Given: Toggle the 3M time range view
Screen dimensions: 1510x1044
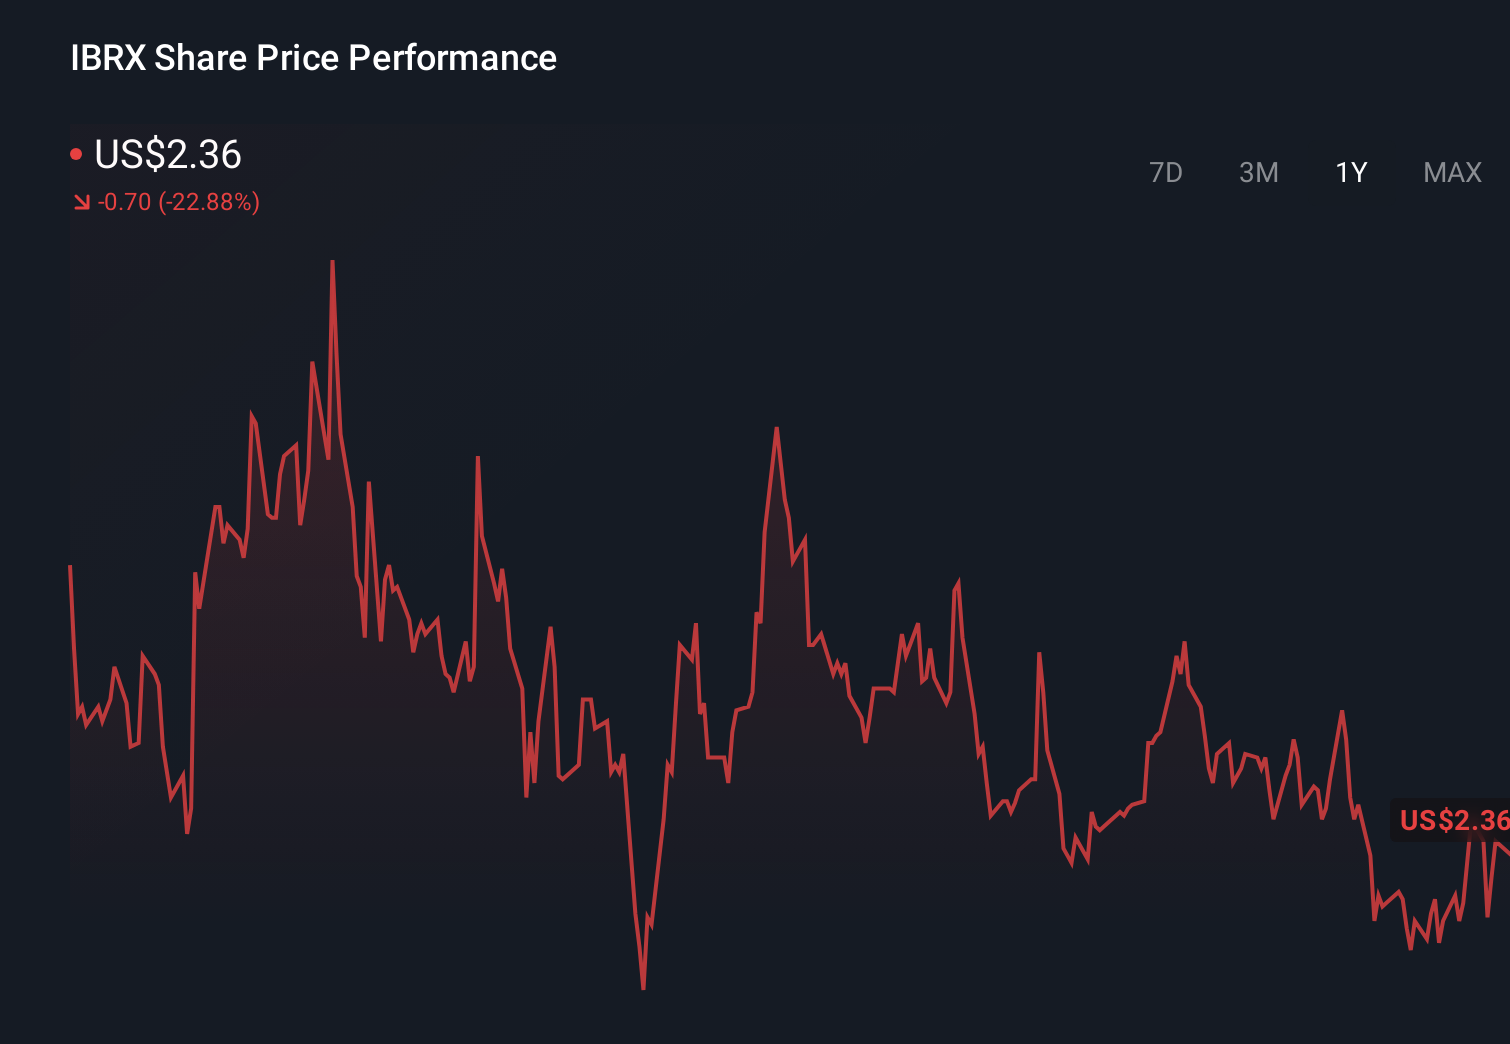Looking at the screenshot, I should point(1259,172).
